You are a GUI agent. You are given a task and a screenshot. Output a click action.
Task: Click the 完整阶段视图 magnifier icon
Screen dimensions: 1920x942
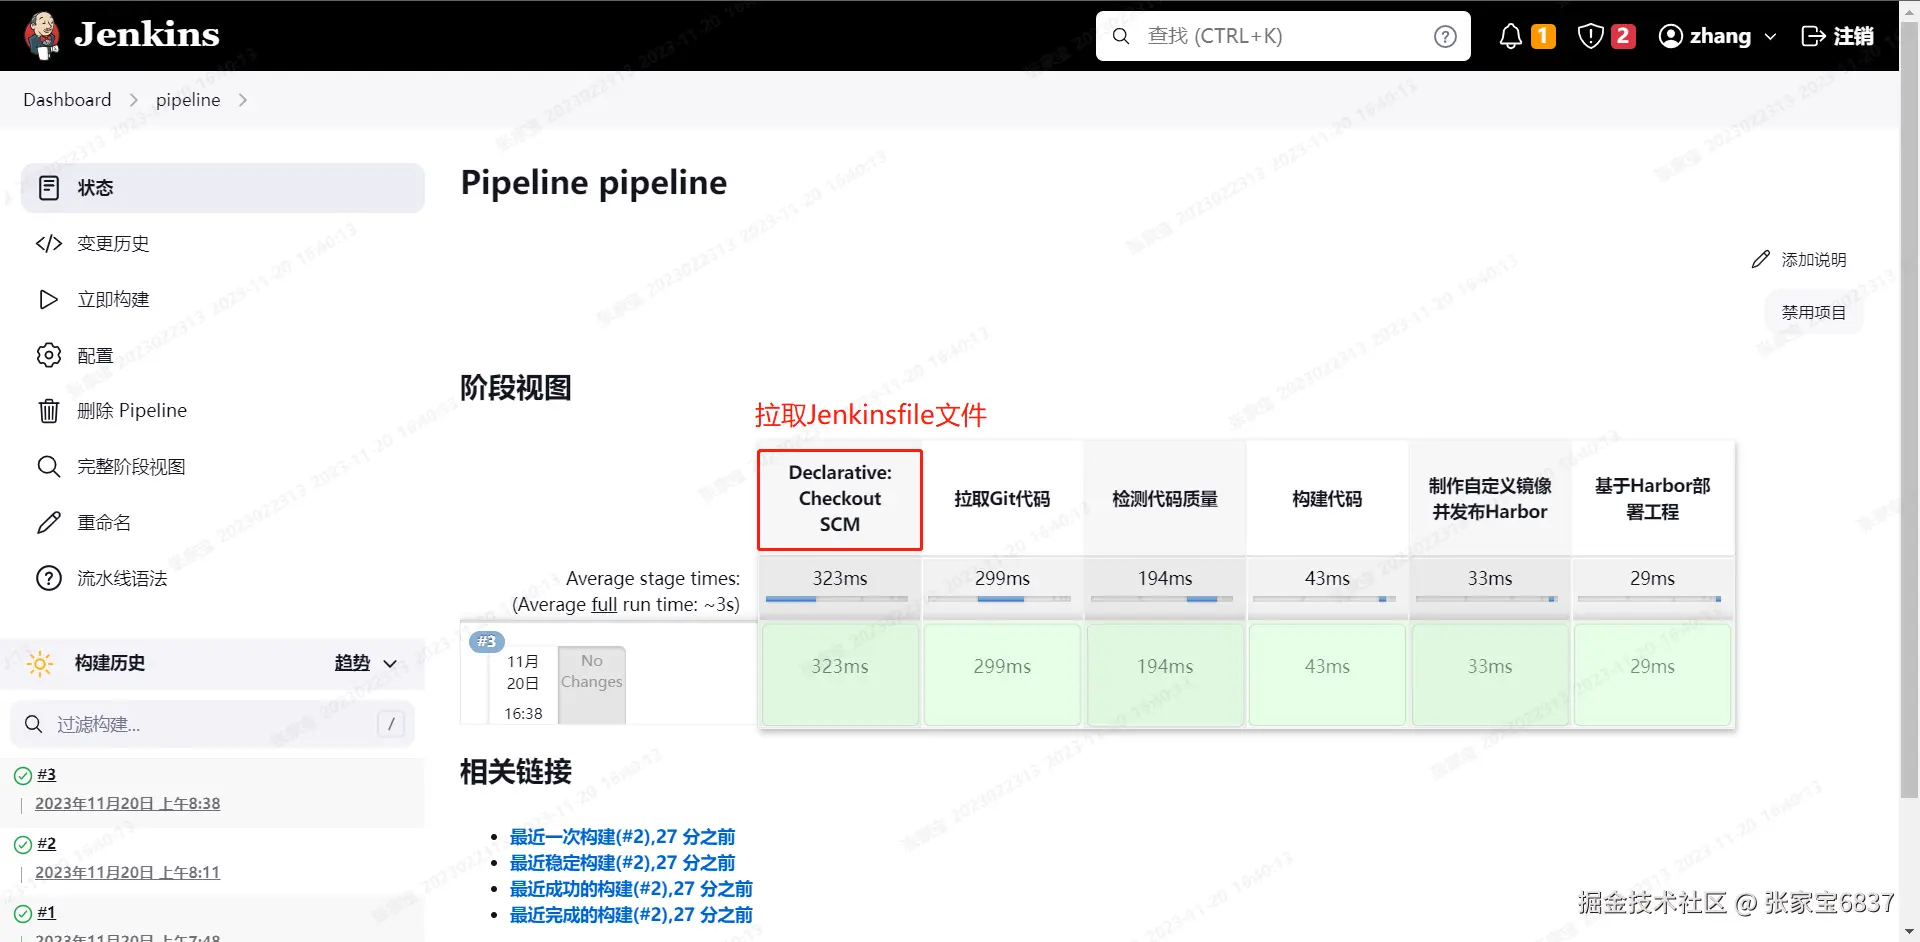49,467
